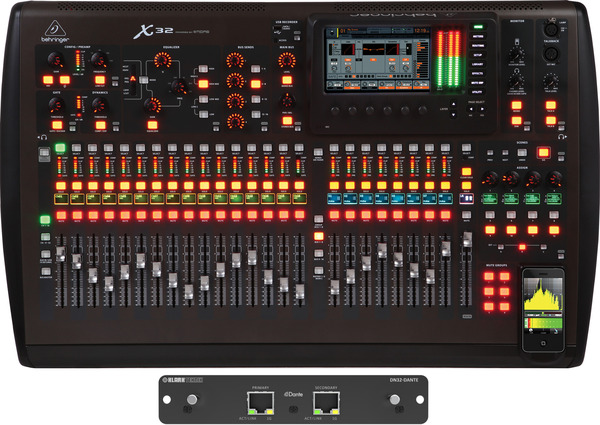Image resolution: width=600 pixels, height=425 pixels.
Task: Open the ROUTING view button
Action: (x=478, y=46)
